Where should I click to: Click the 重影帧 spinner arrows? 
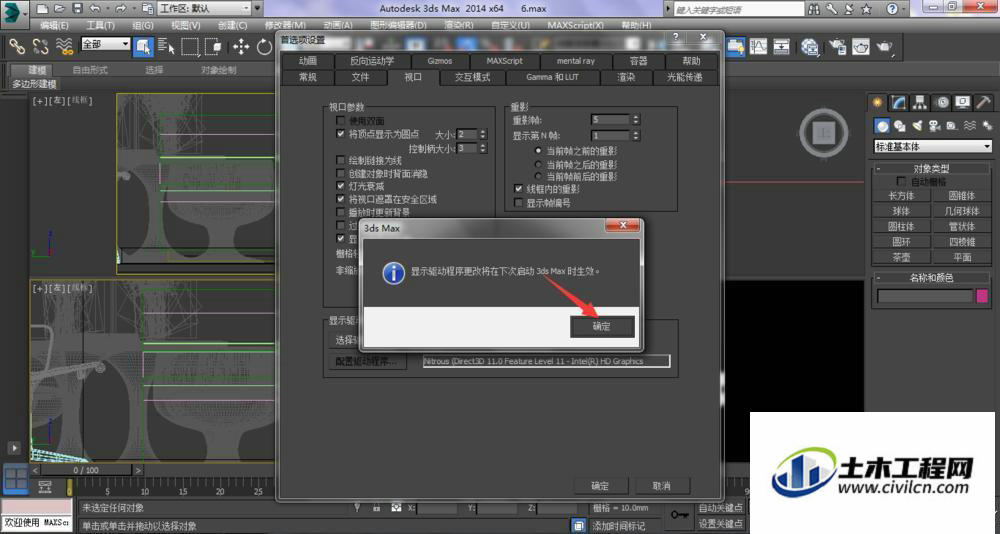point(635,119)
